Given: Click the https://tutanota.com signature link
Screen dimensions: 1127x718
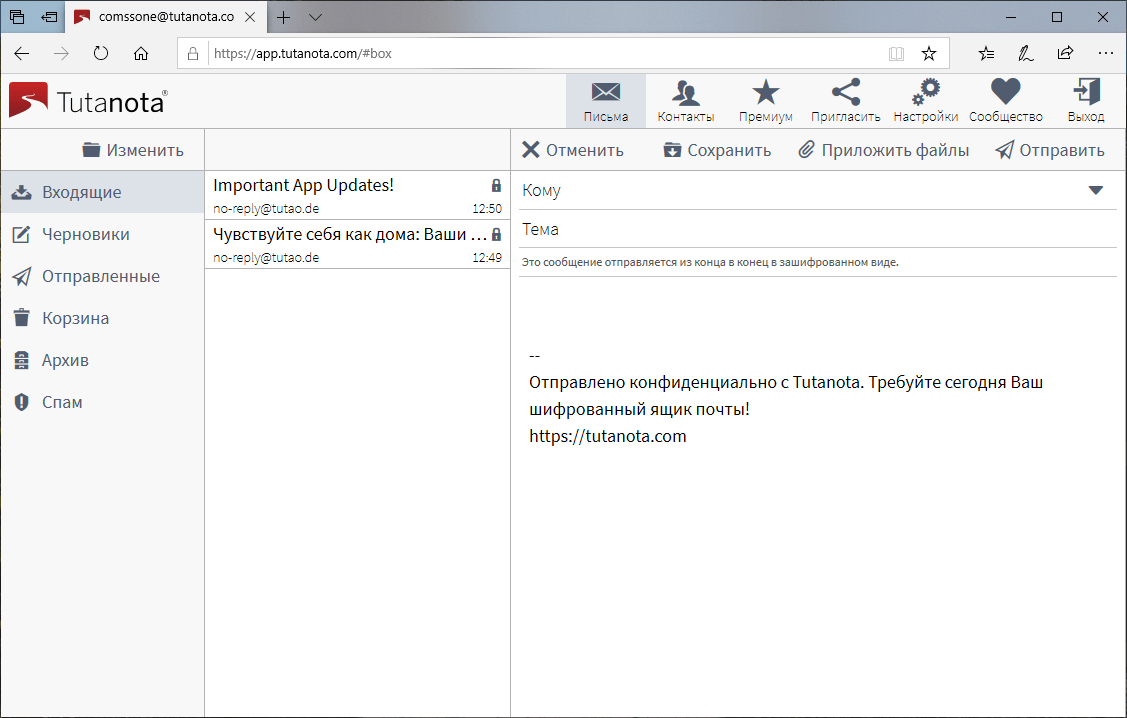Looking at the screenshot, I should point(607,436).
